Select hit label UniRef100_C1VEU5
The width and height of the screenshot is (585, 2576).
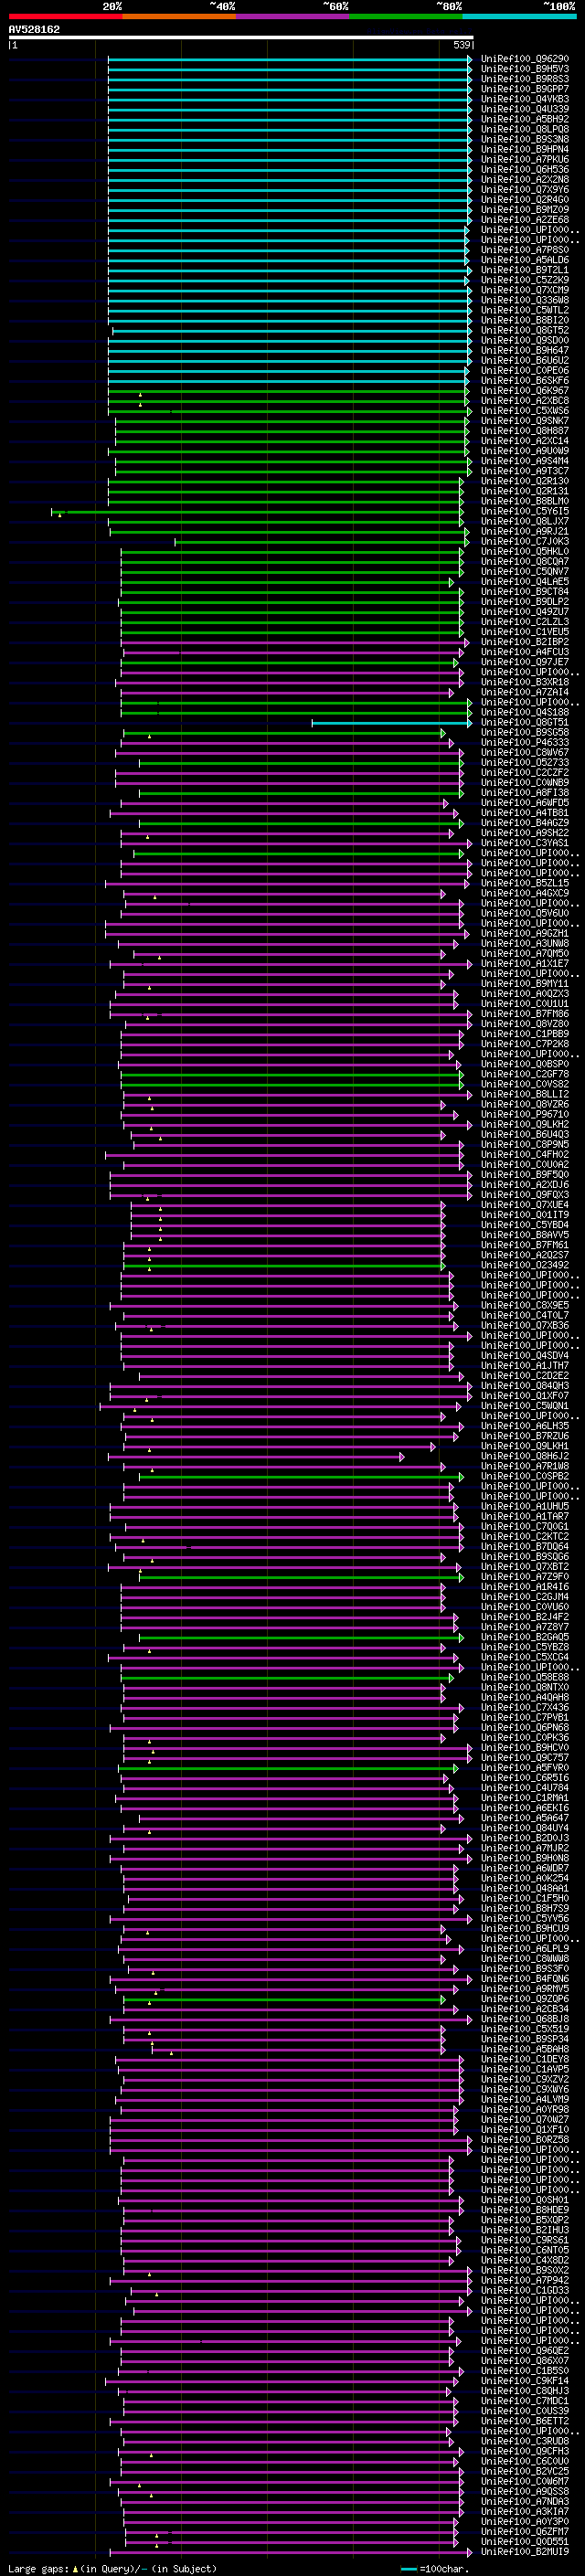pyautogui.click(x=525, y=632)
